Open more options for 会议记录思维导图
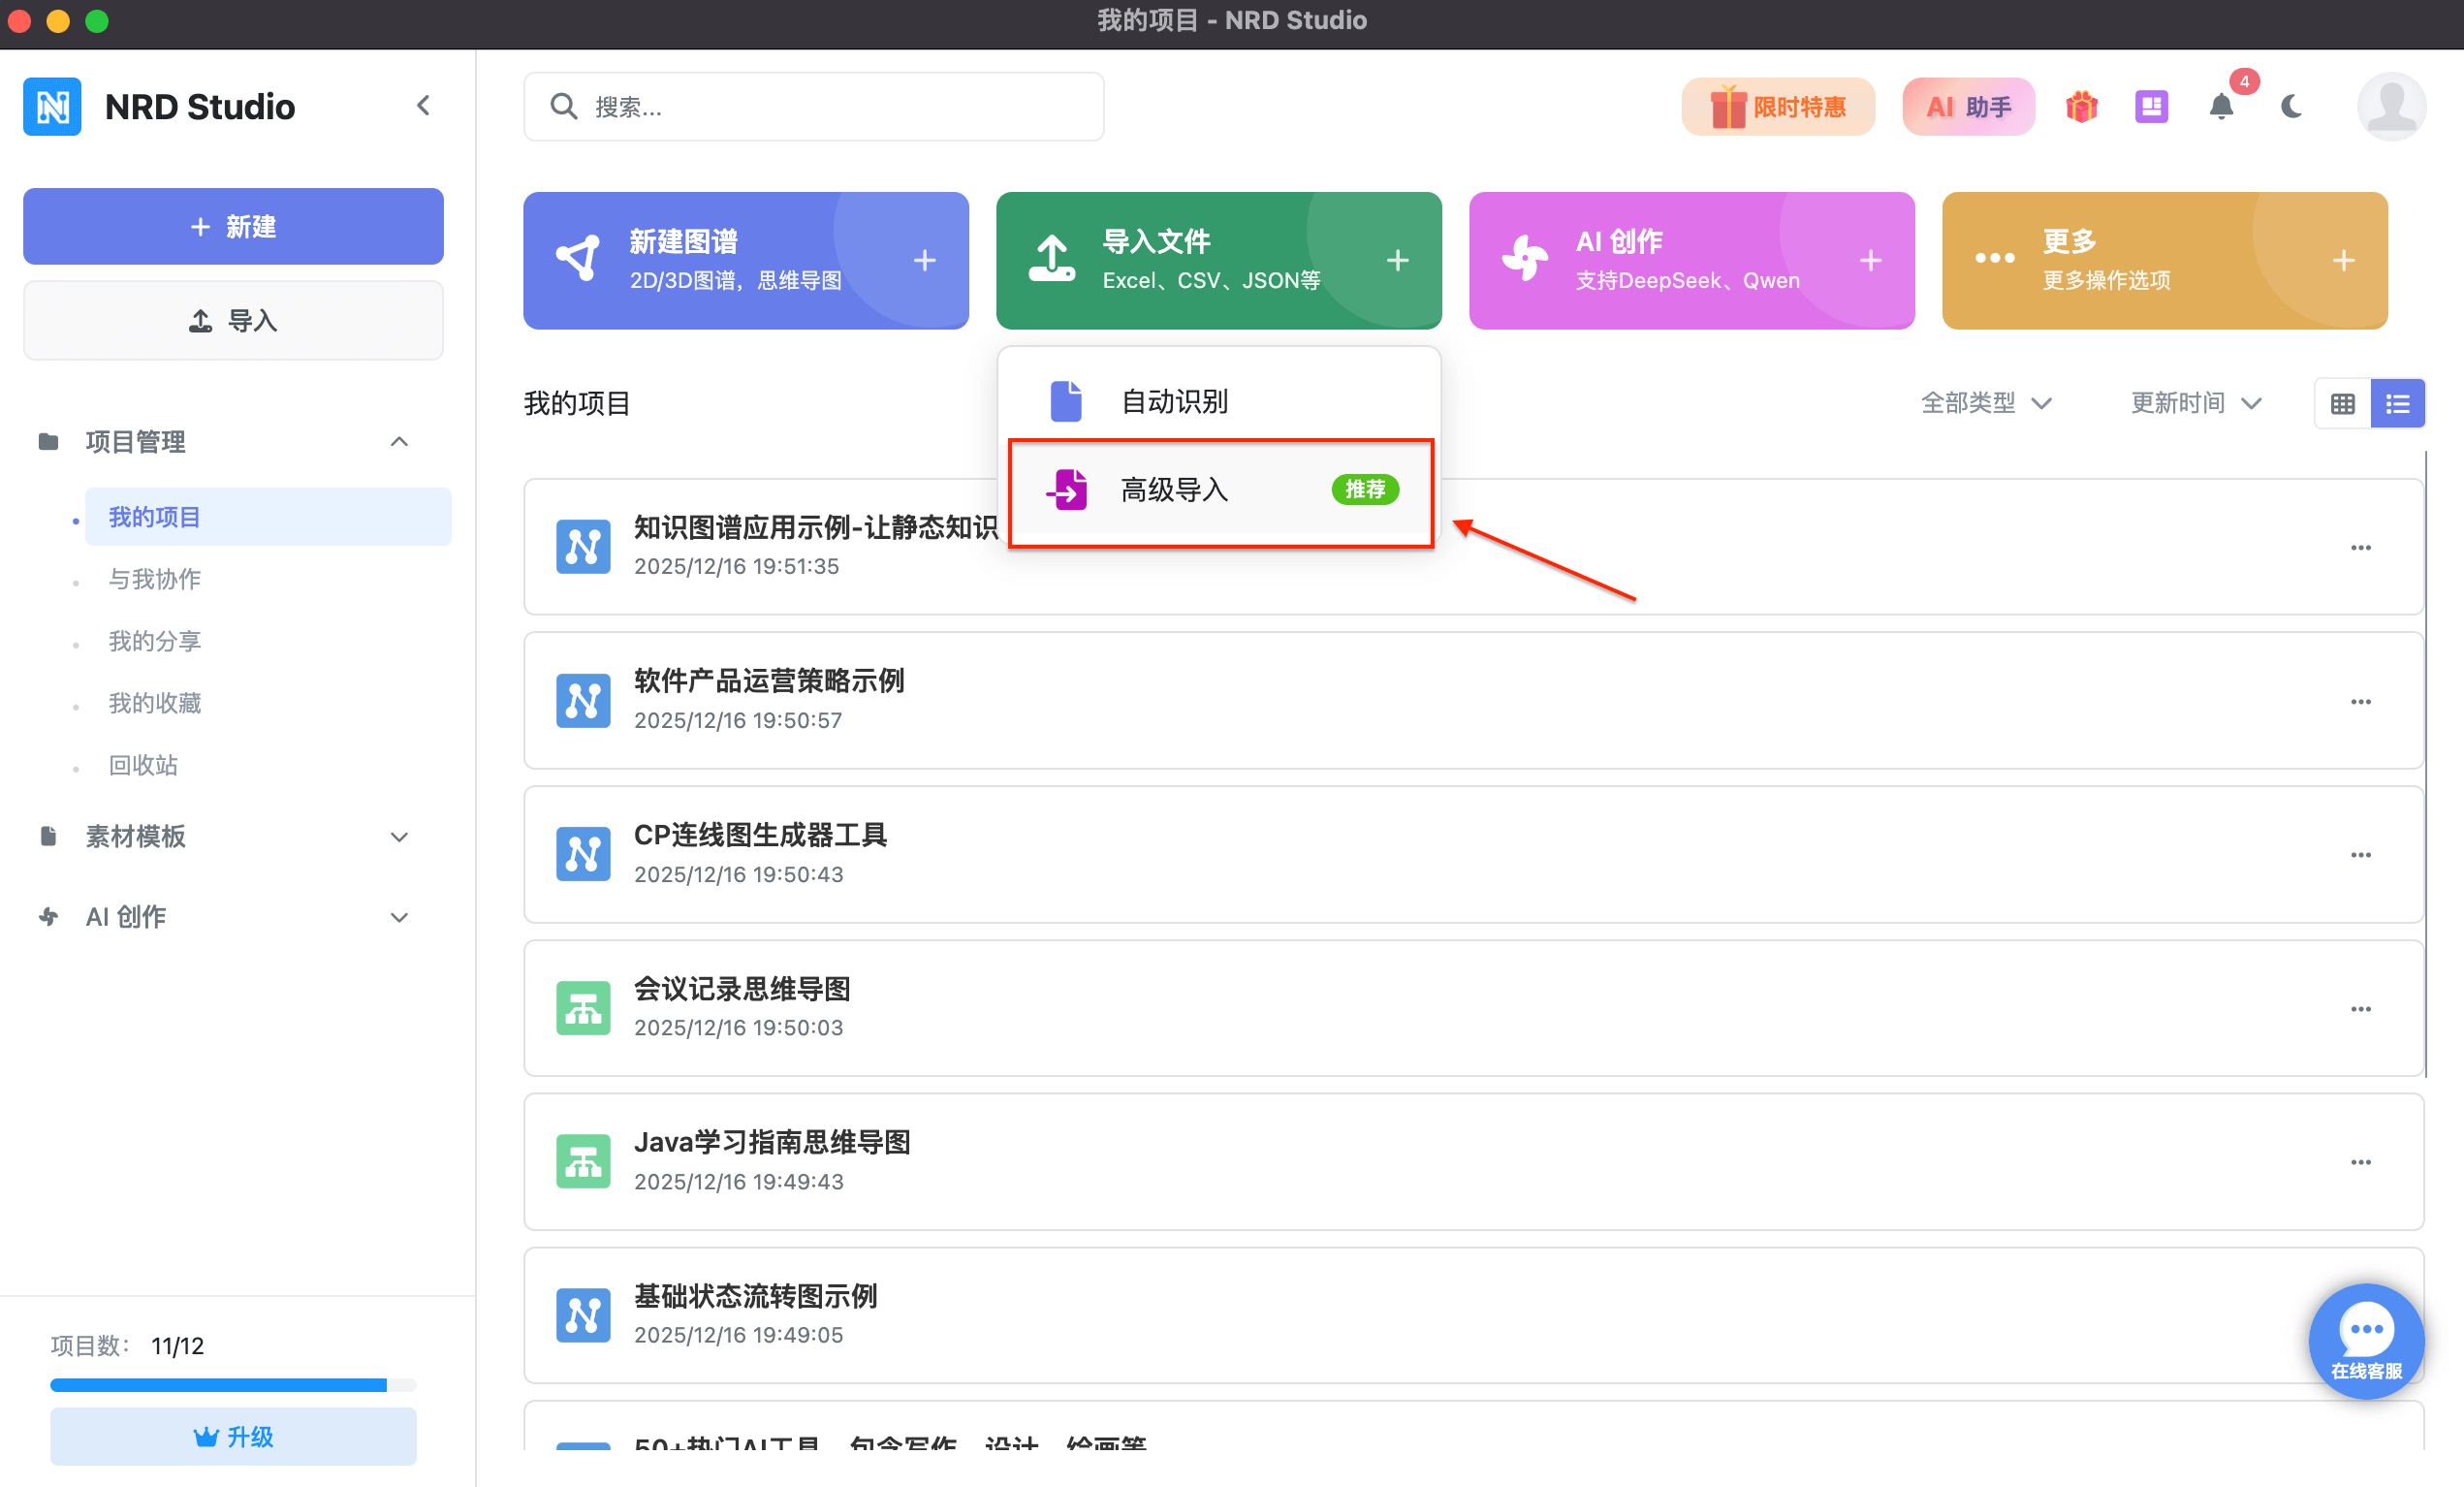2464x1487 pixels. coord(2360,1009)
